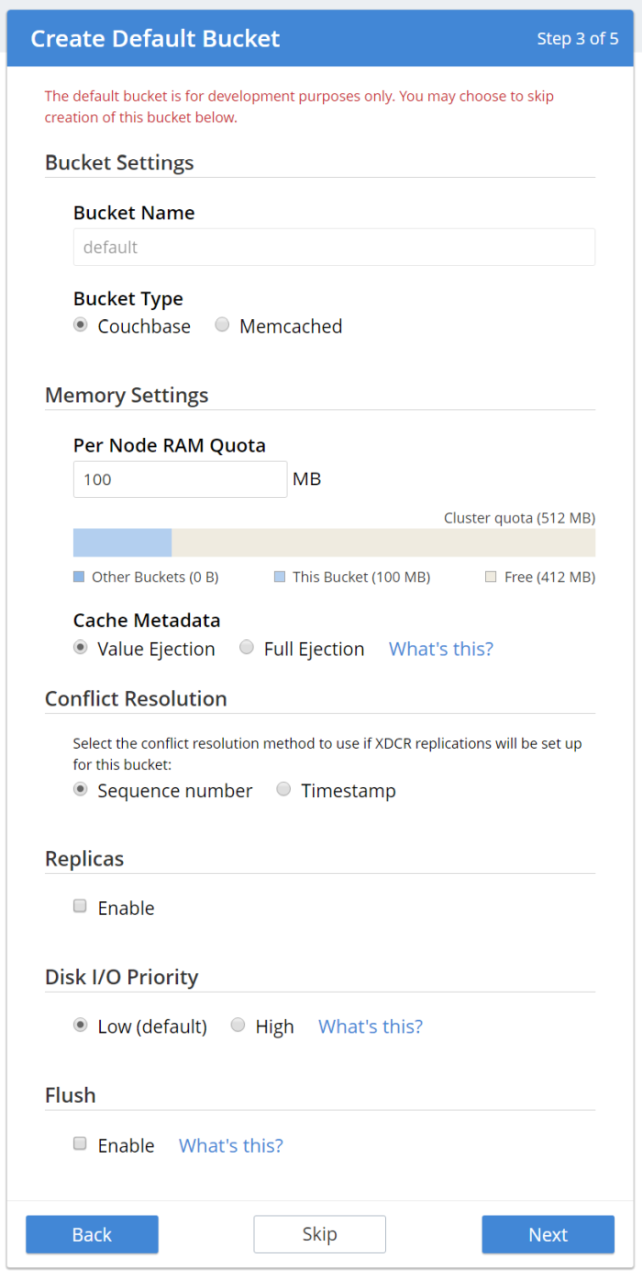Choose Value Ejection for cache metadata

[x=80, y=648]
